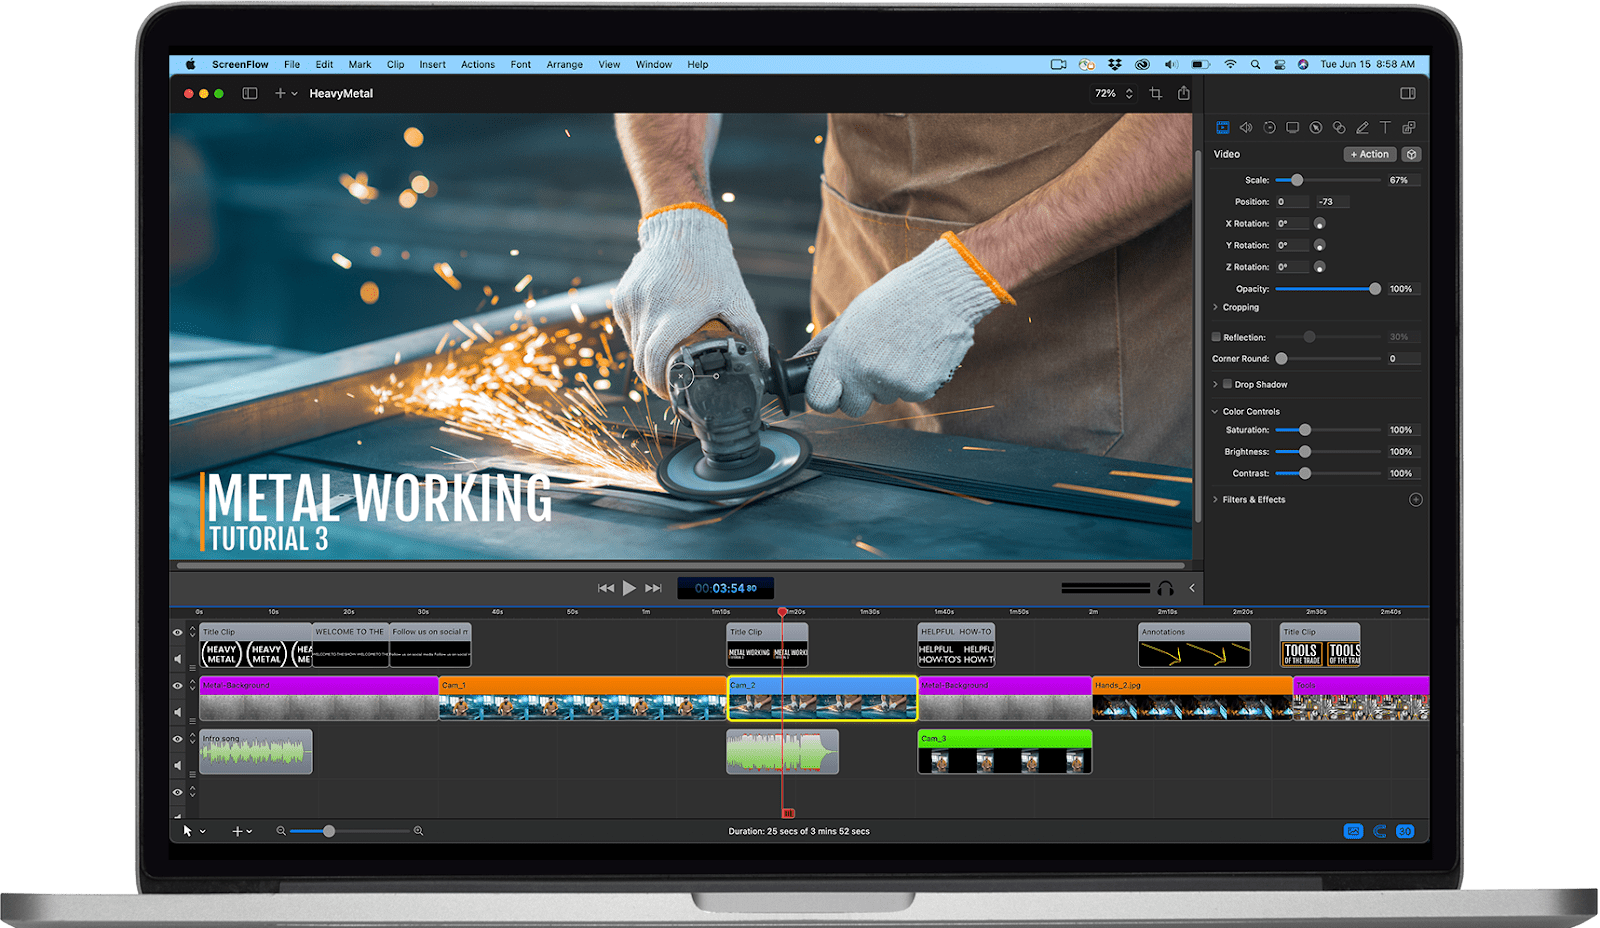Open the Audio properties tab

coord(1245,128)
